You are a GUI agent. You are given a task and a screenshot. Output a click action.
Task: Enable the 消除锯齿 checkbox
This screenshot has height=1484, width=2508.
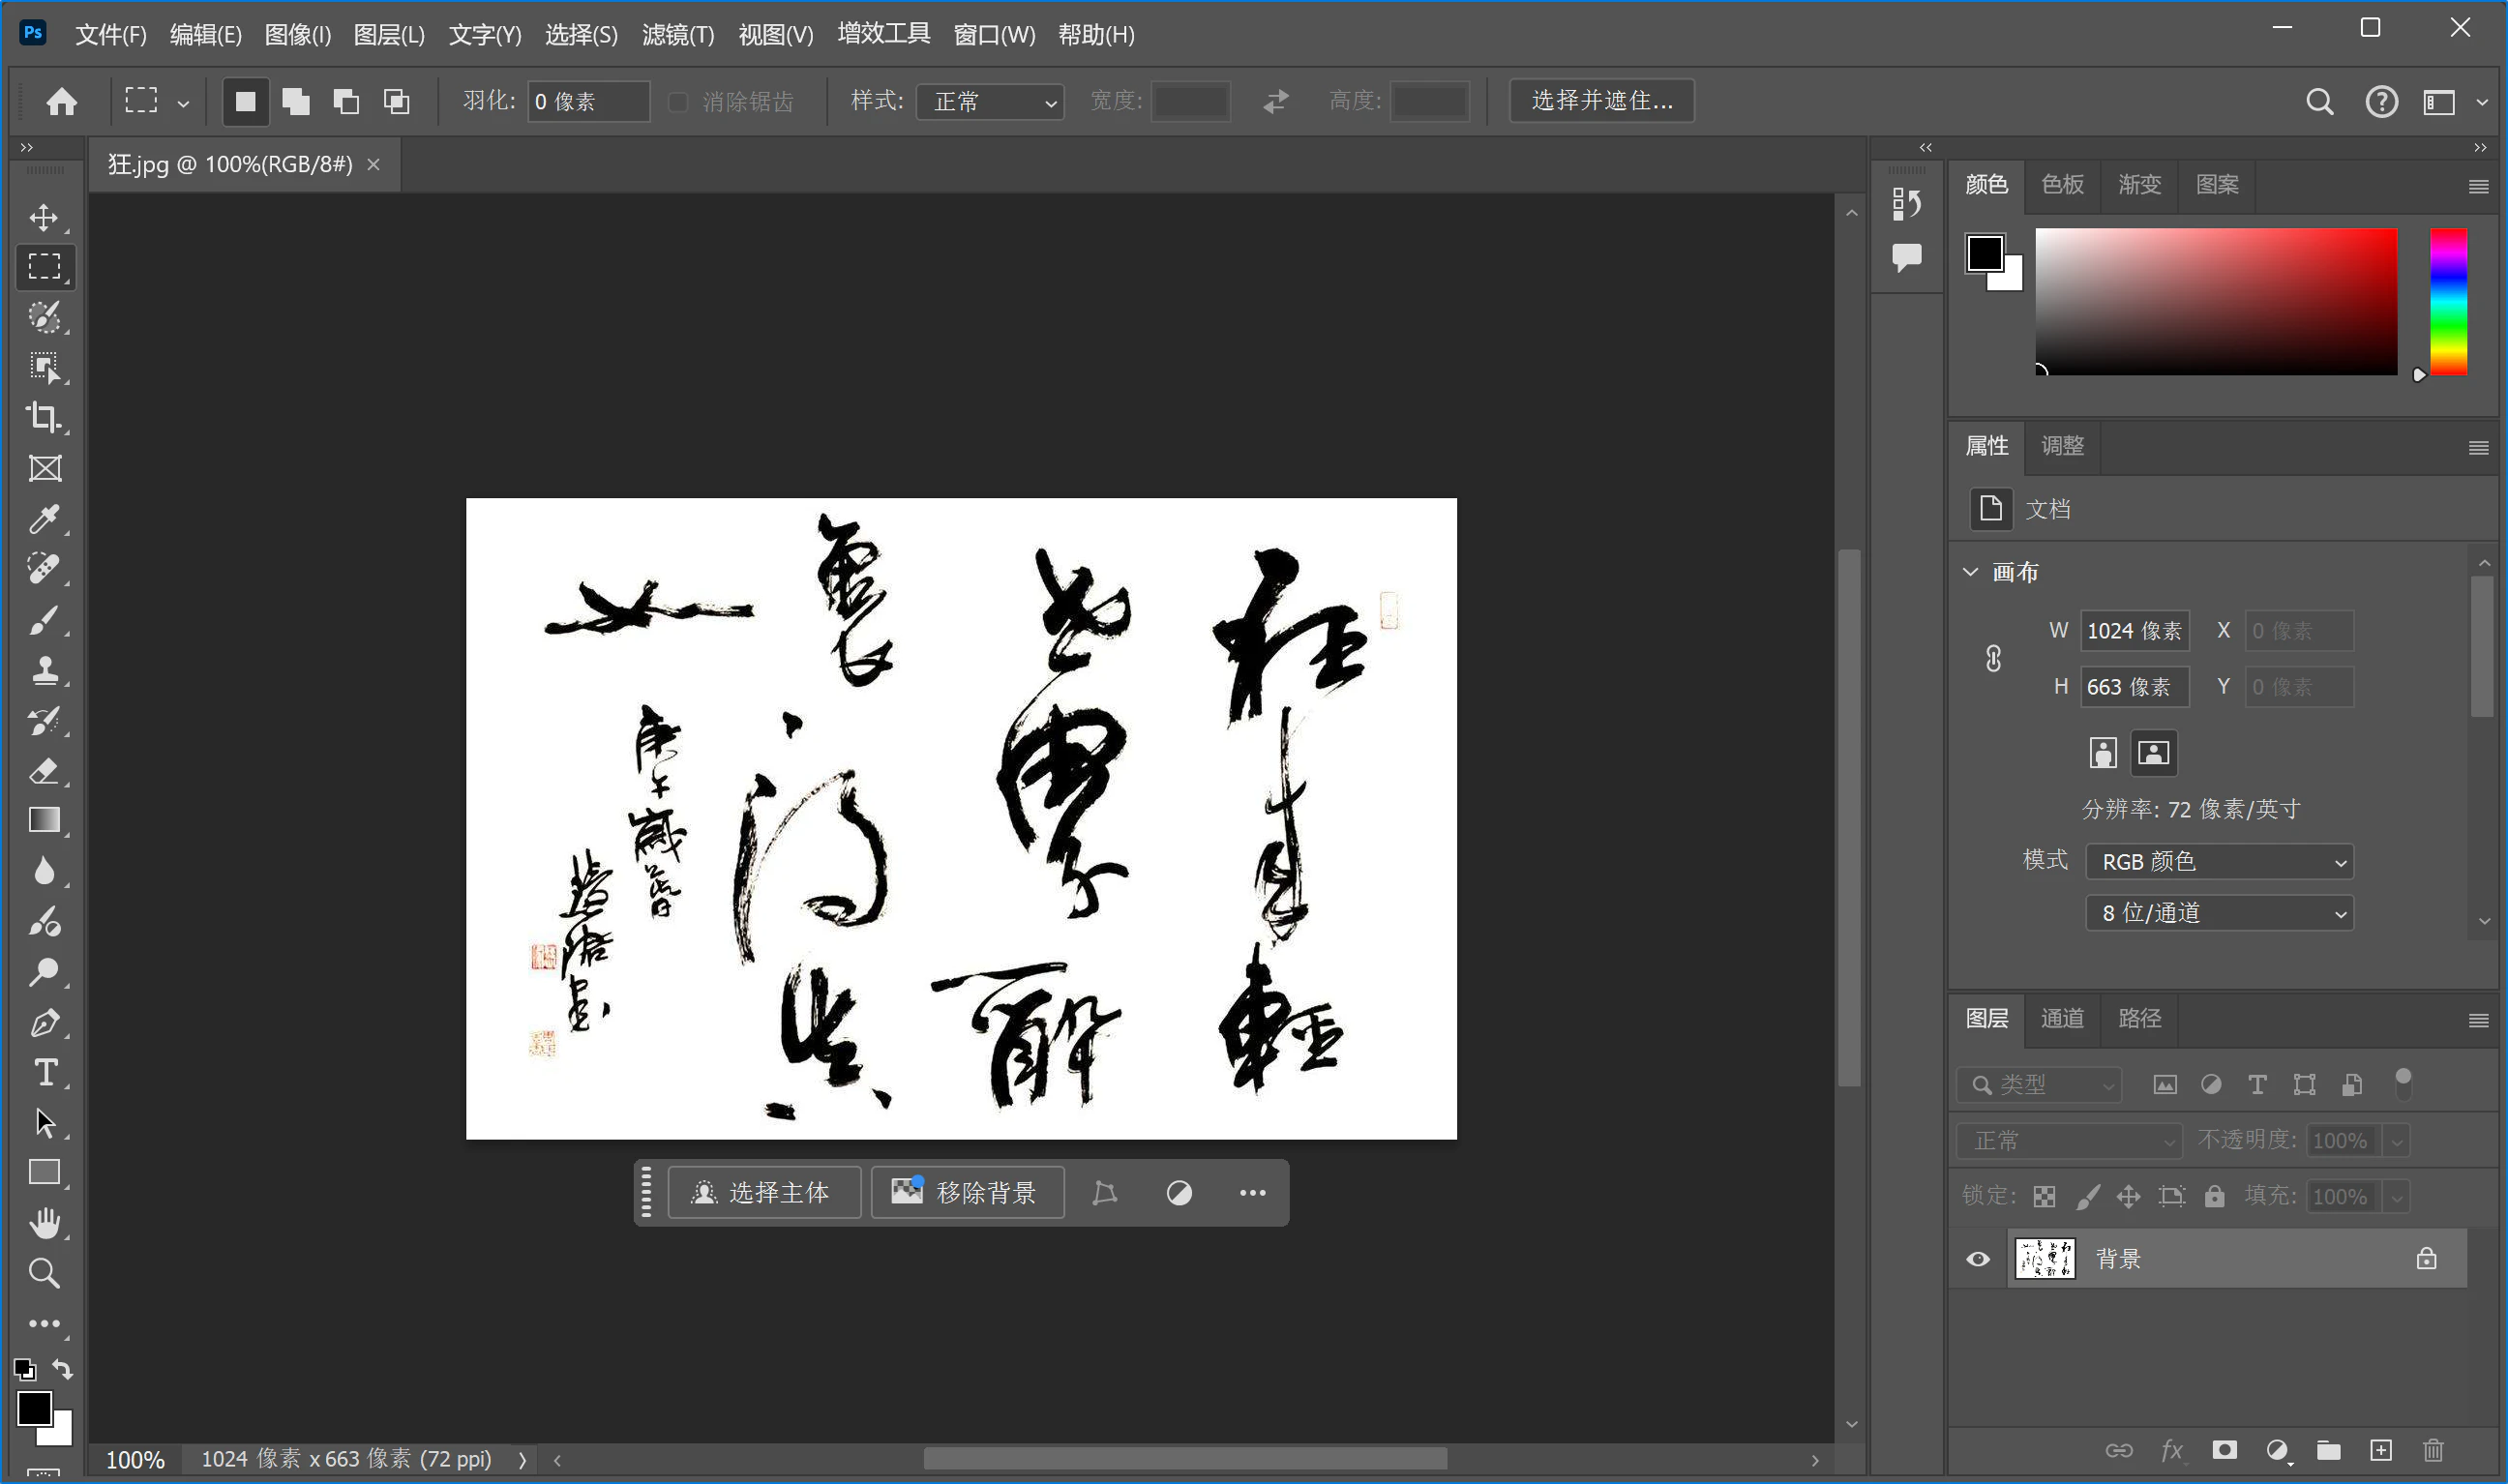click(x=679, y=102)
